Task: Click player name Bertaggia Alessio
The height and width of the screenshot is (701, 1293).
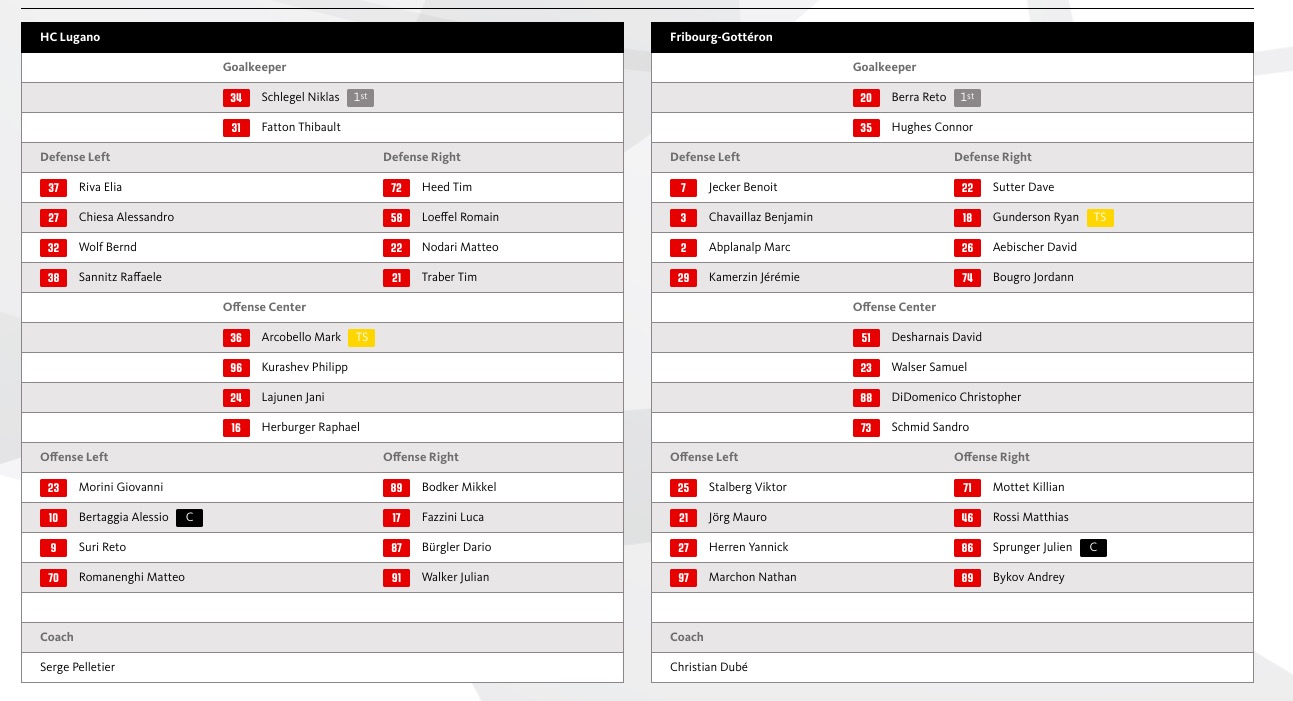Action: pyautogui.click(x=124, y=517)
